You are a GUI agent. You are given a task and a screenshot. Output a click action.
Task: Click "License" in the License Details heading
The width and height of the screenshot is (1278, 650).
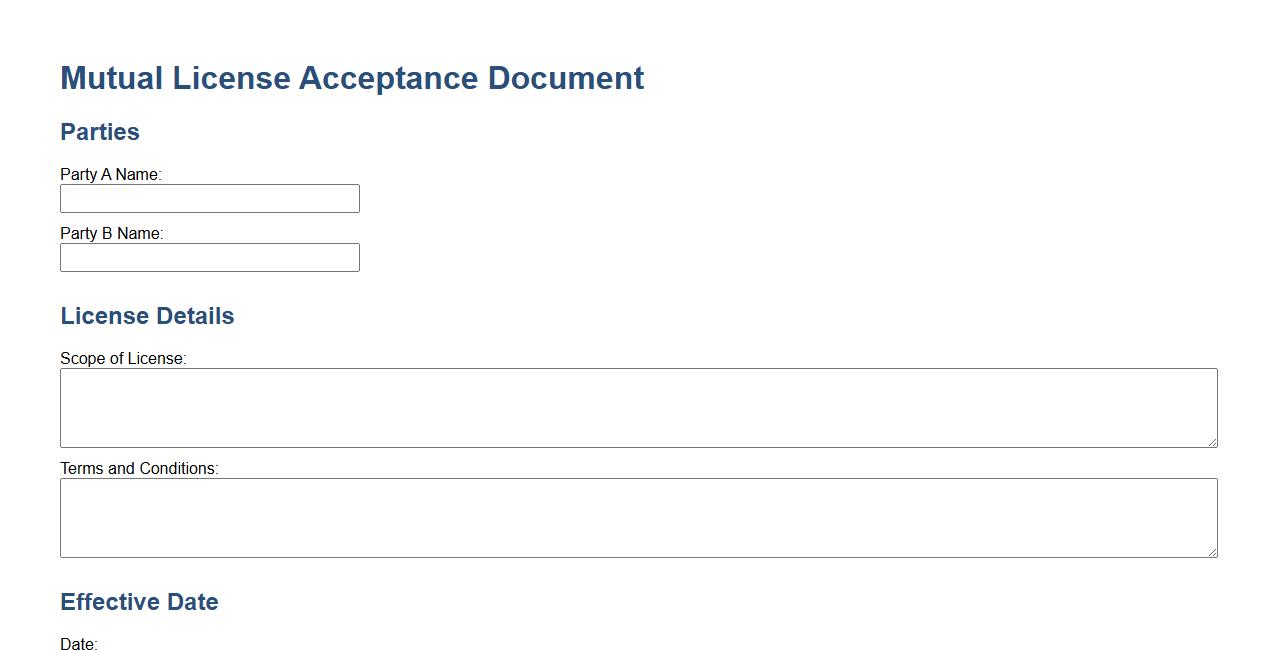pyautogui.click(x=103, y=316)
